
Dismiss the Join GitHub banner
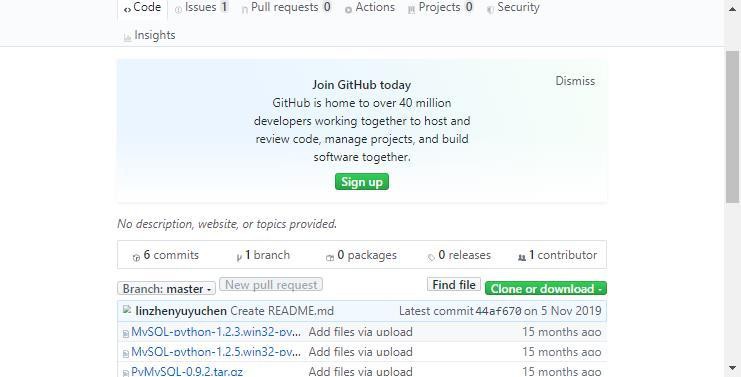coord(575,81)
